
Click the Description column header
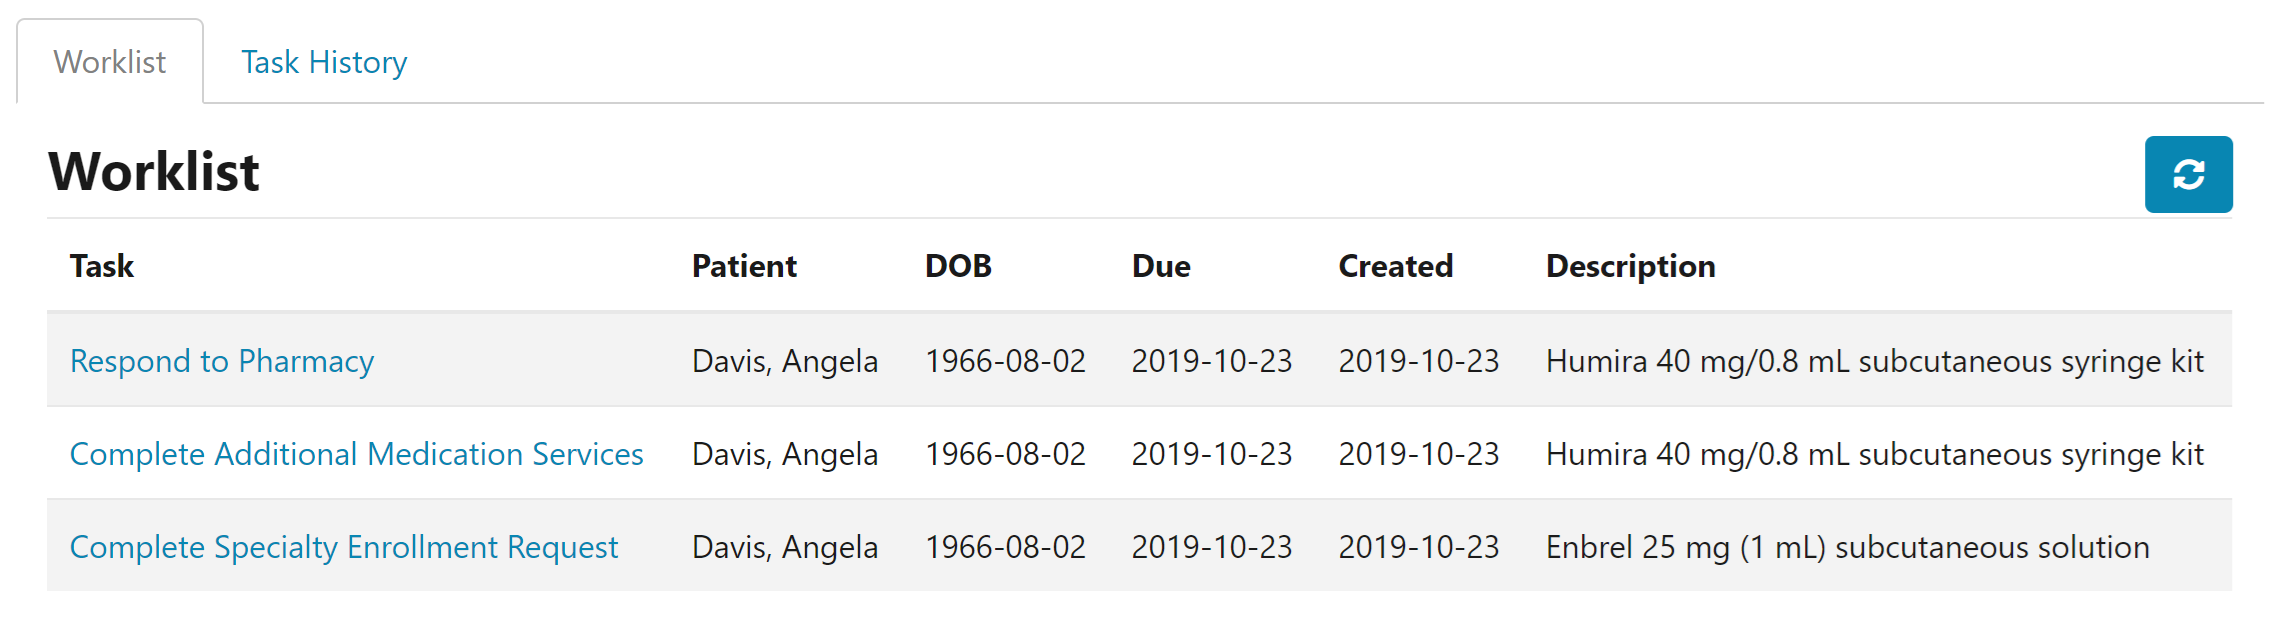(x=1630, y=266)
